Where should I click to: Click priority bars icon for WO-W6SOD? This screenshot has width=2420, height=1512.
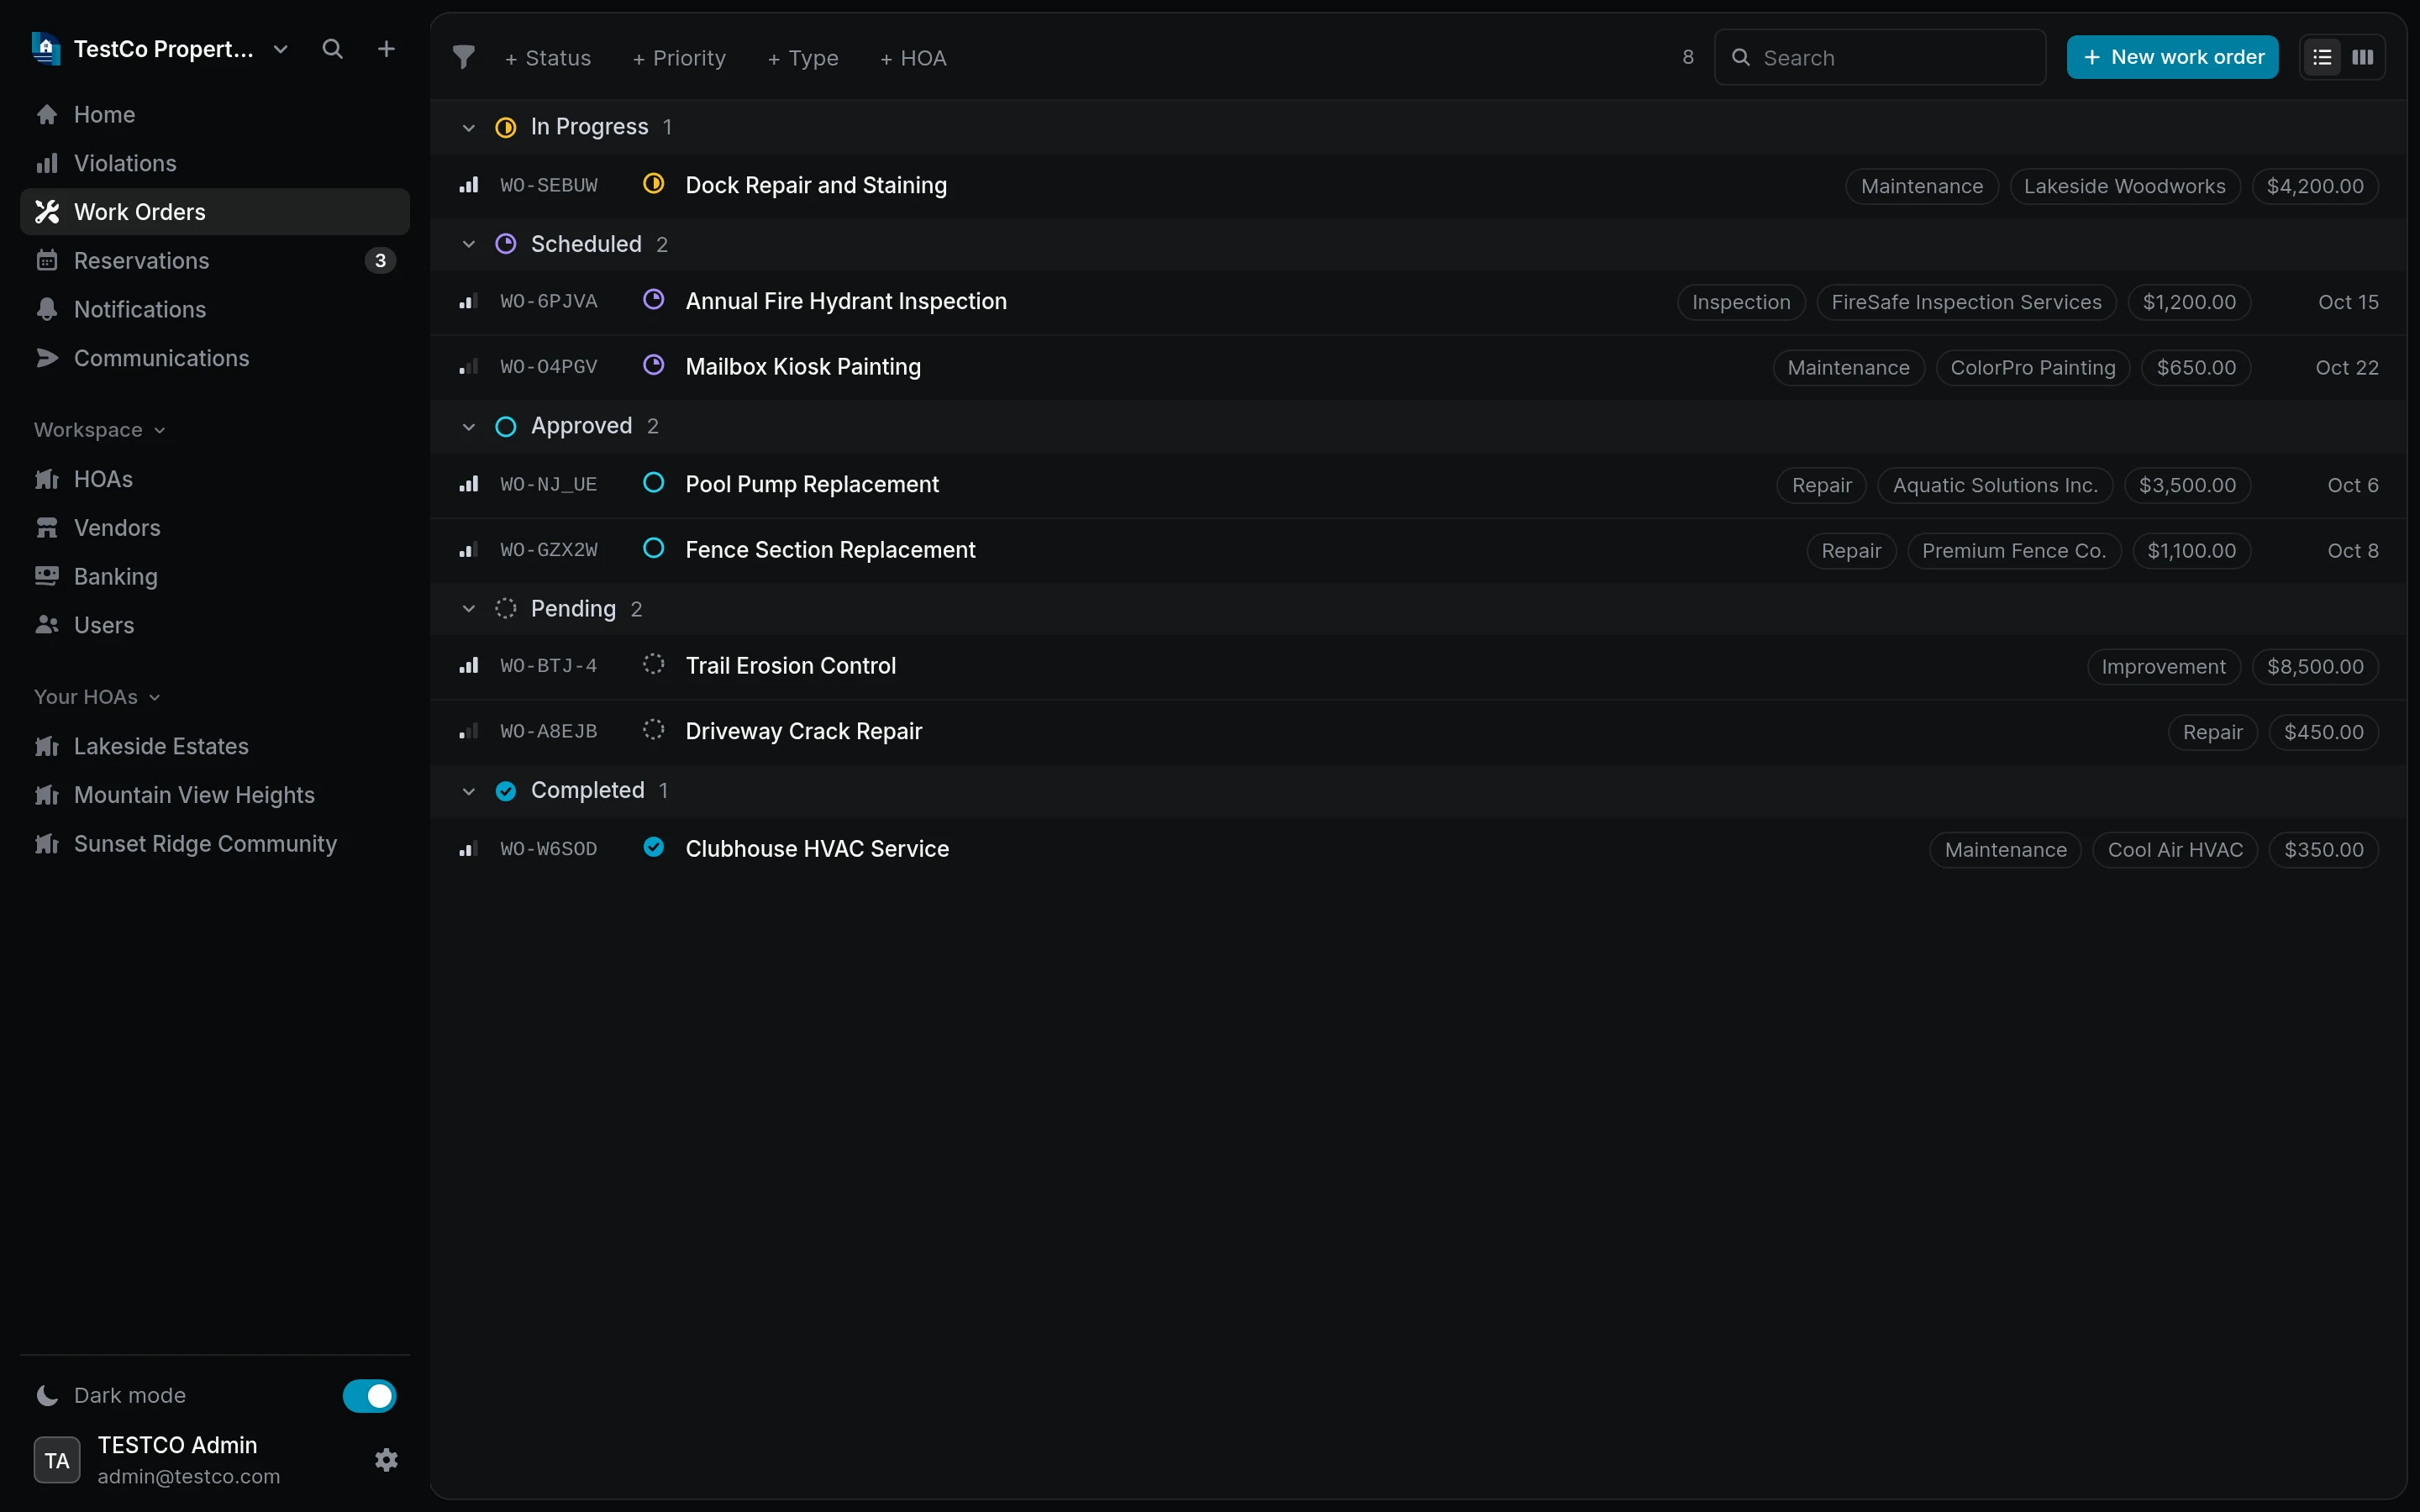point(468,849)
